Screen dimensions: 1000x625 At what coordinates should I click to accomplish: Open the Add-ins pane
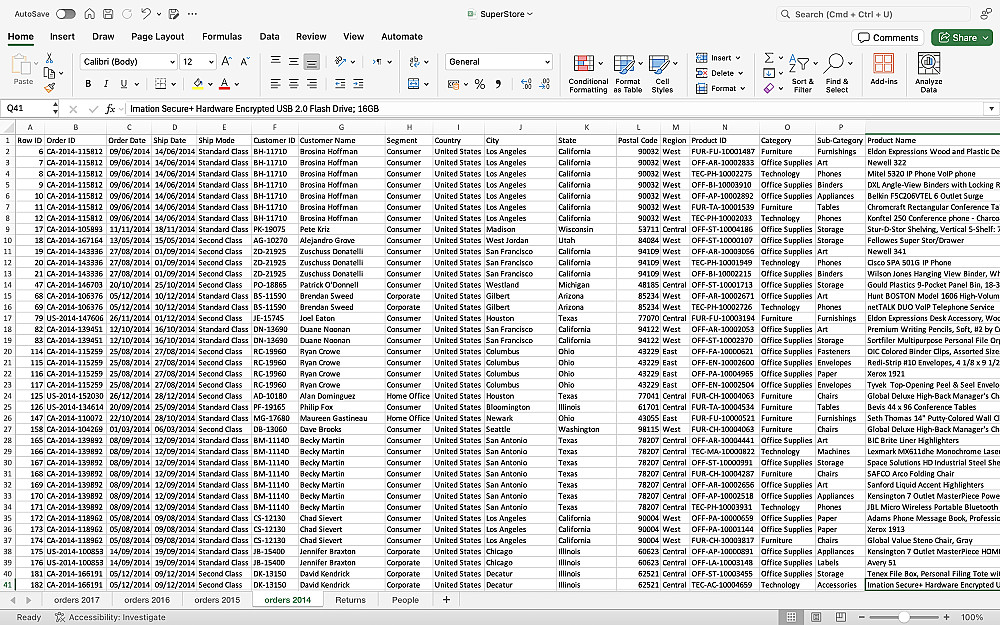[x=883, y=69]
